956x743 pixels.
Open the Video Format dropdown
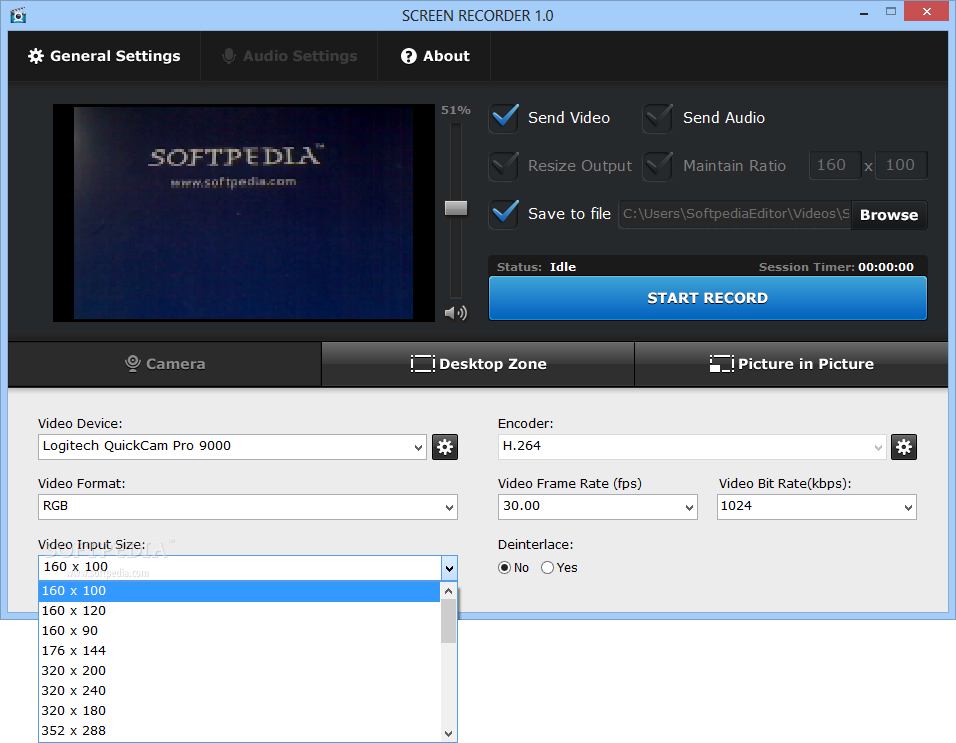point(248,507)
